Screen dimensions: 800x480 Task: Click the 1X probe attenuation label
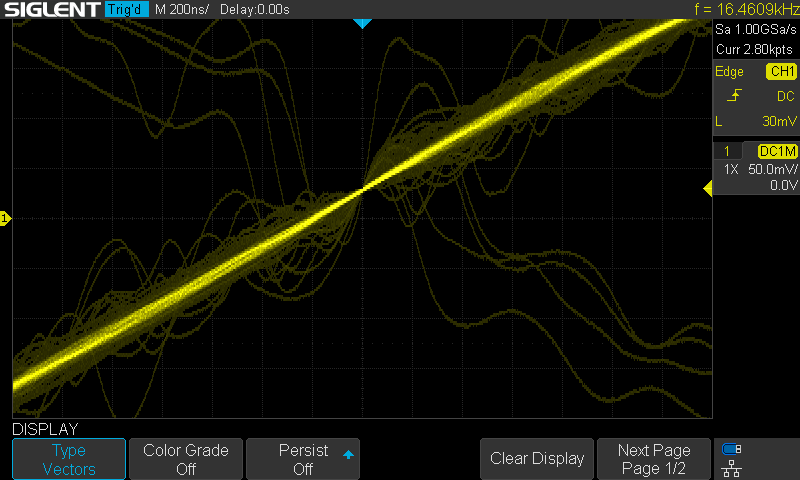(x=731, y=169)
